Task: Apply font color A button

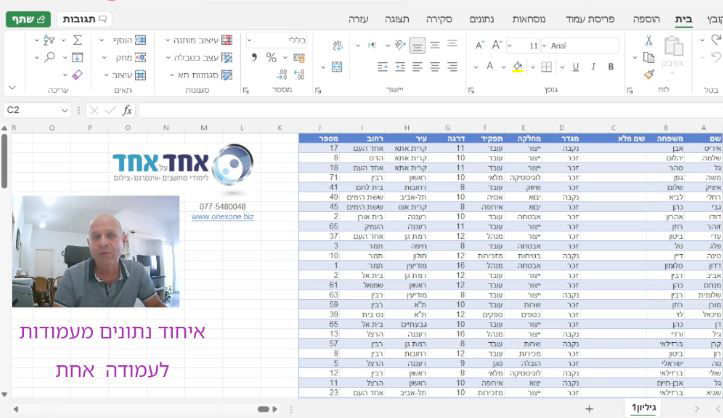Action: click(490, 67)
